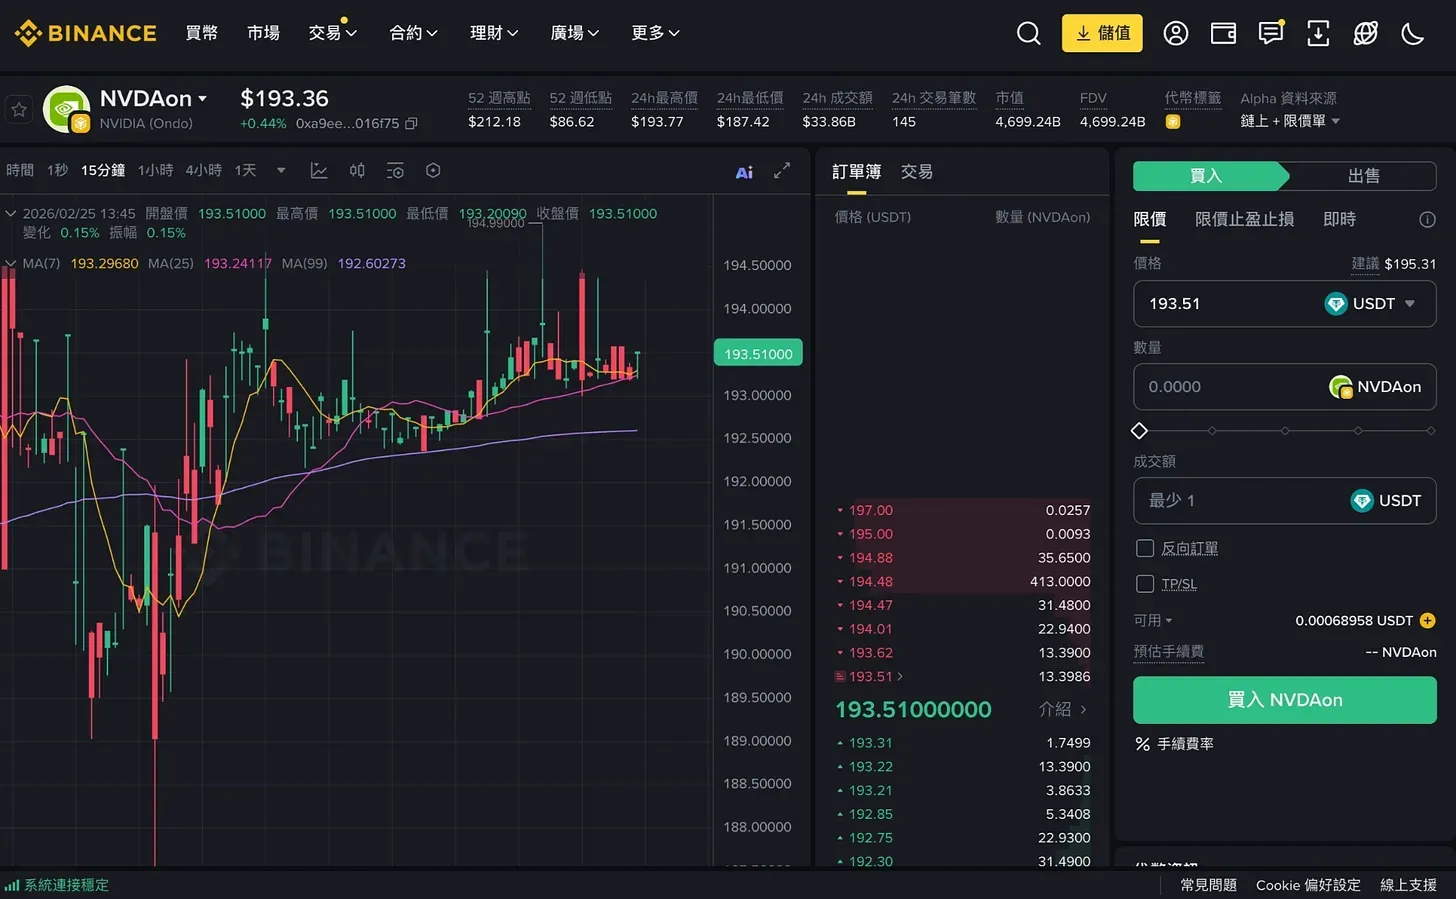Viewport: 1456px width, 899px height.
Task: Copy the contract address icon
Action: 411,124
